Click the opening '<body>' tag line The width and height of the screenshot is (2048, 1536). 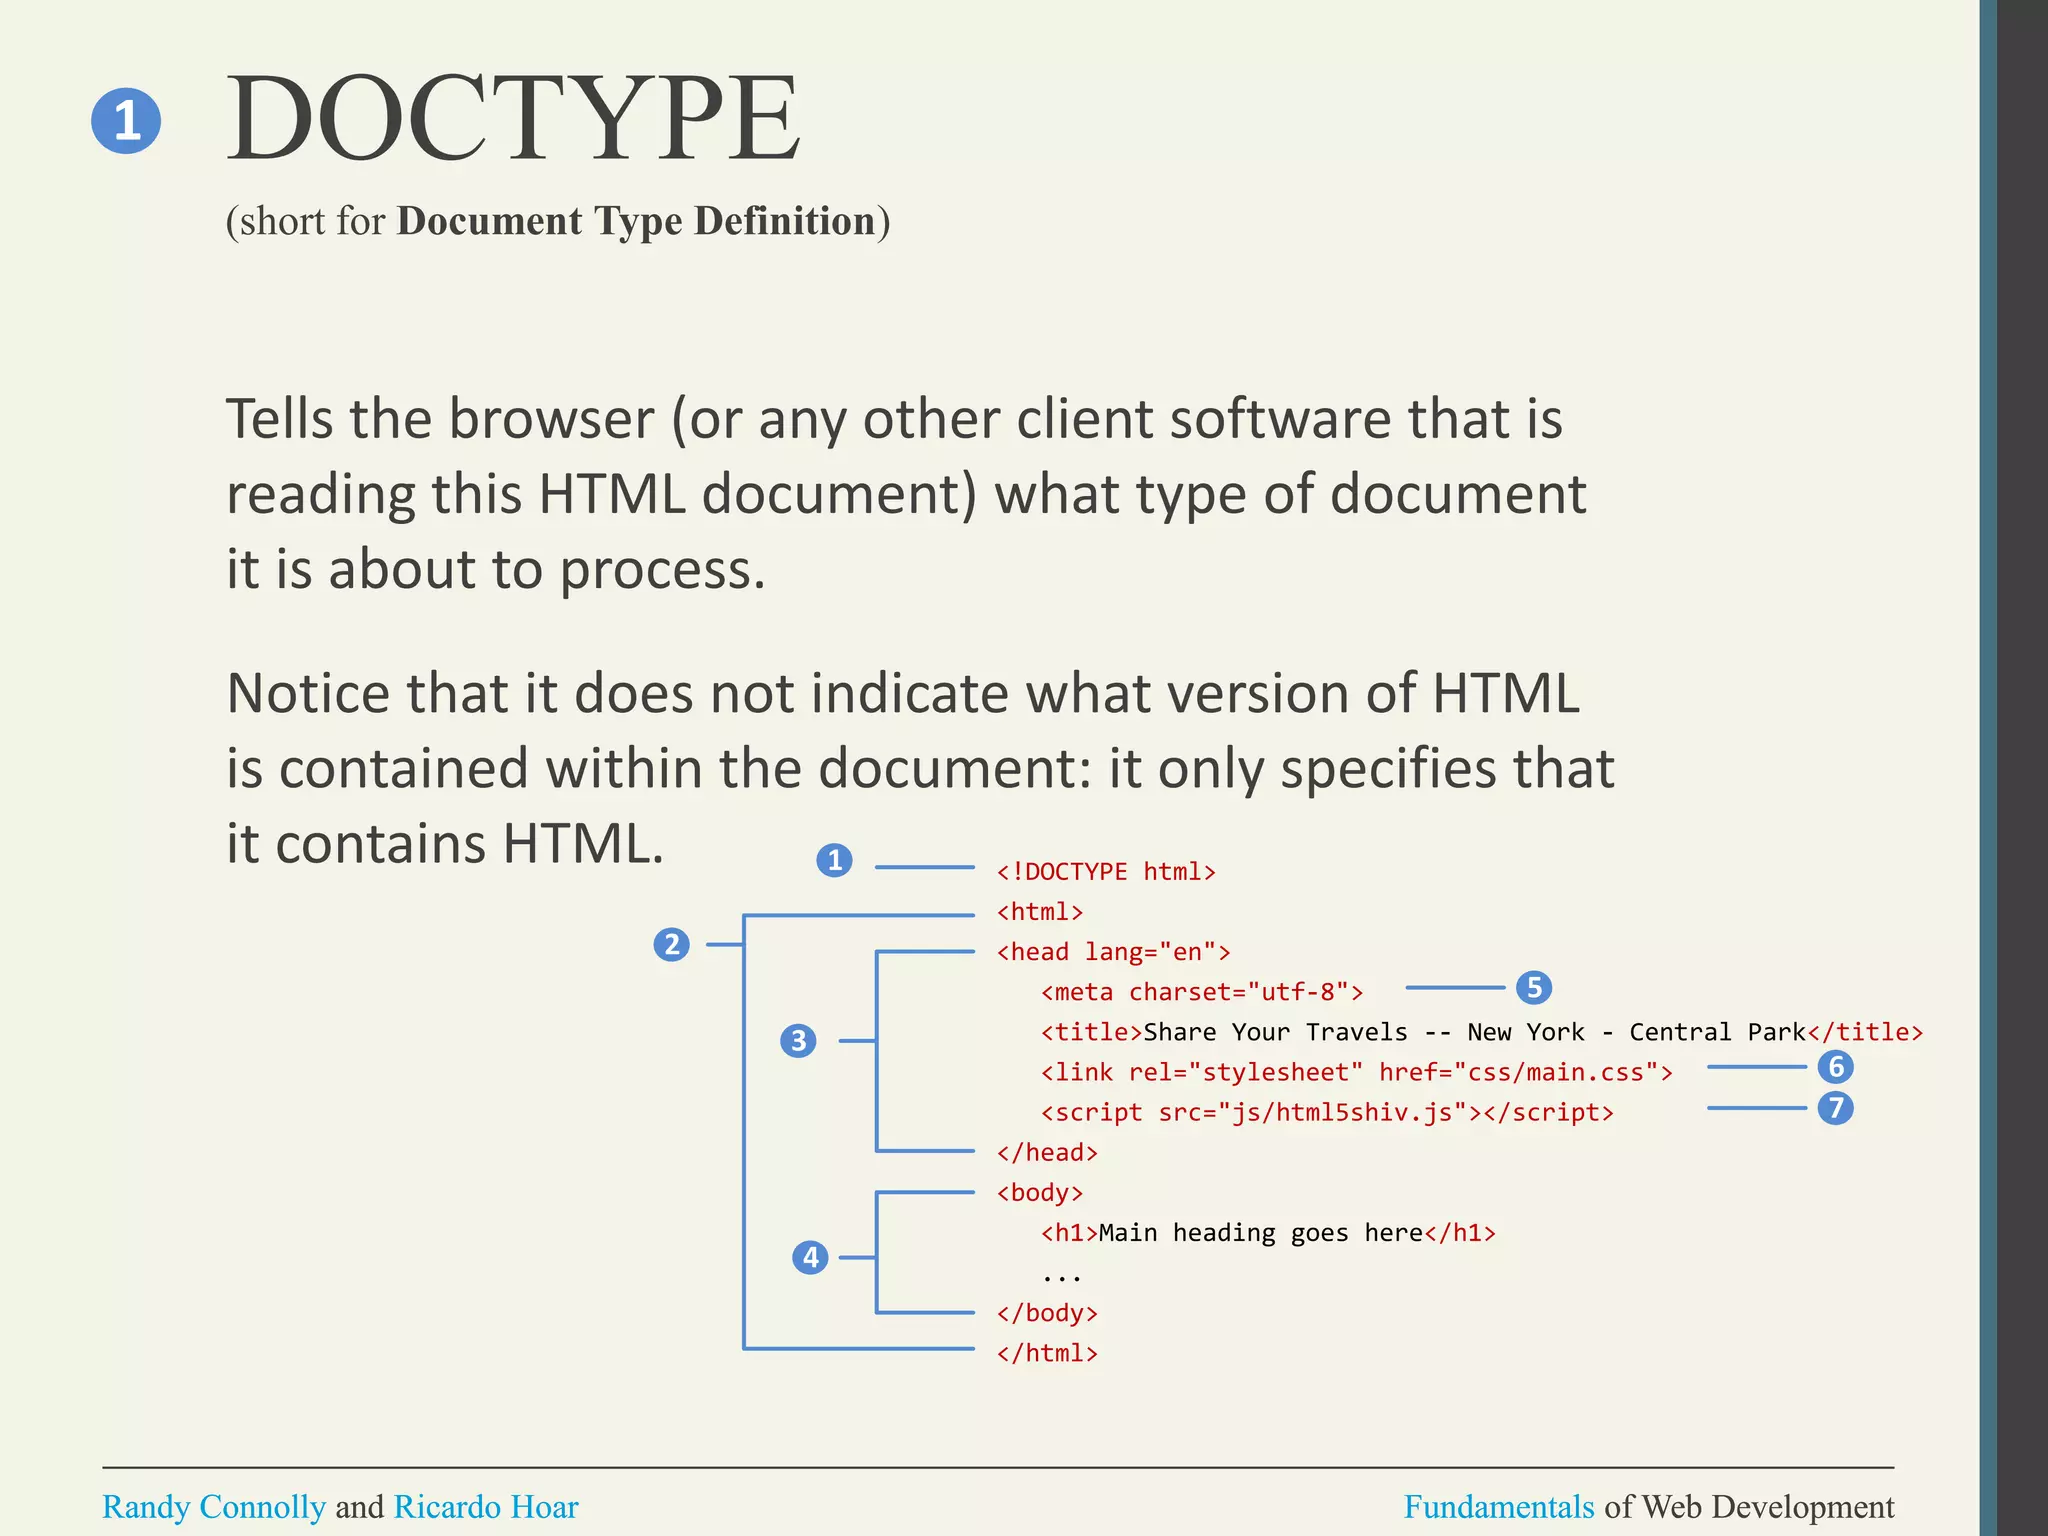pos(1040,1192)
